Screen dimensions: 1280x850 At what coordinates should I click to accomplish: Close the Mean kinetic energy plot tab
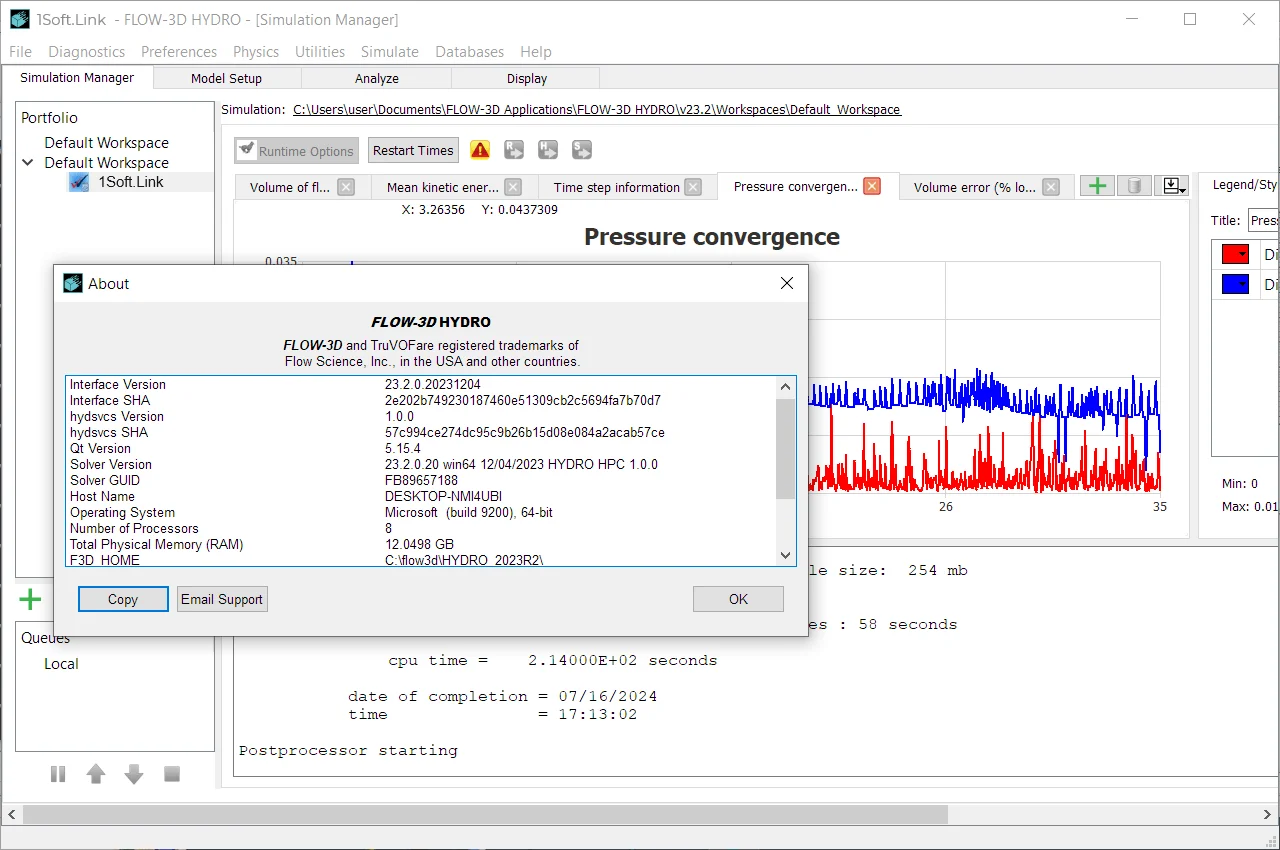click(513, 187)
